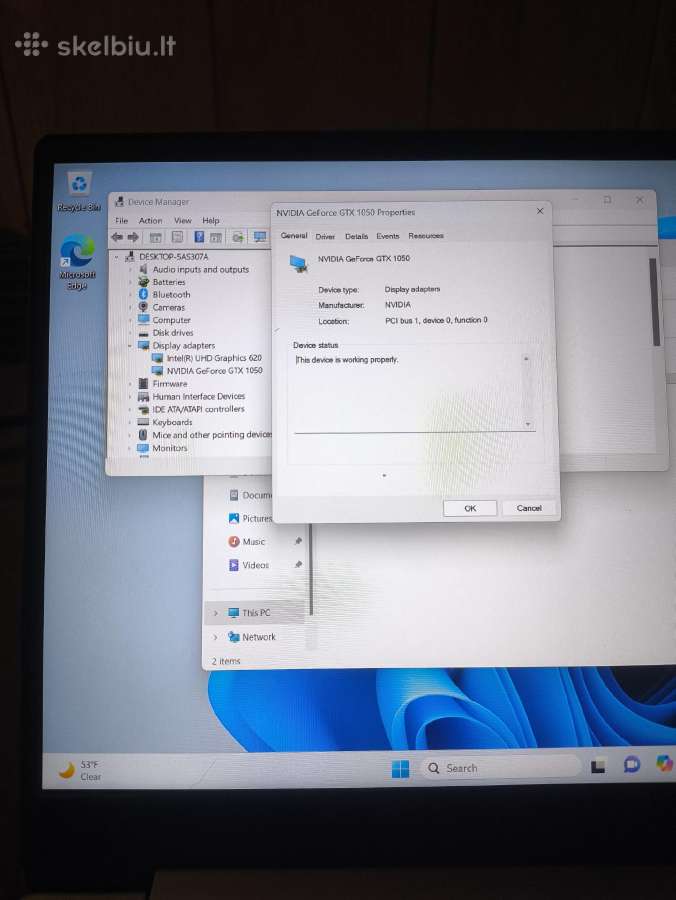Expand the Firmware category arrow

pyautogui.click(x=130, y=383)
